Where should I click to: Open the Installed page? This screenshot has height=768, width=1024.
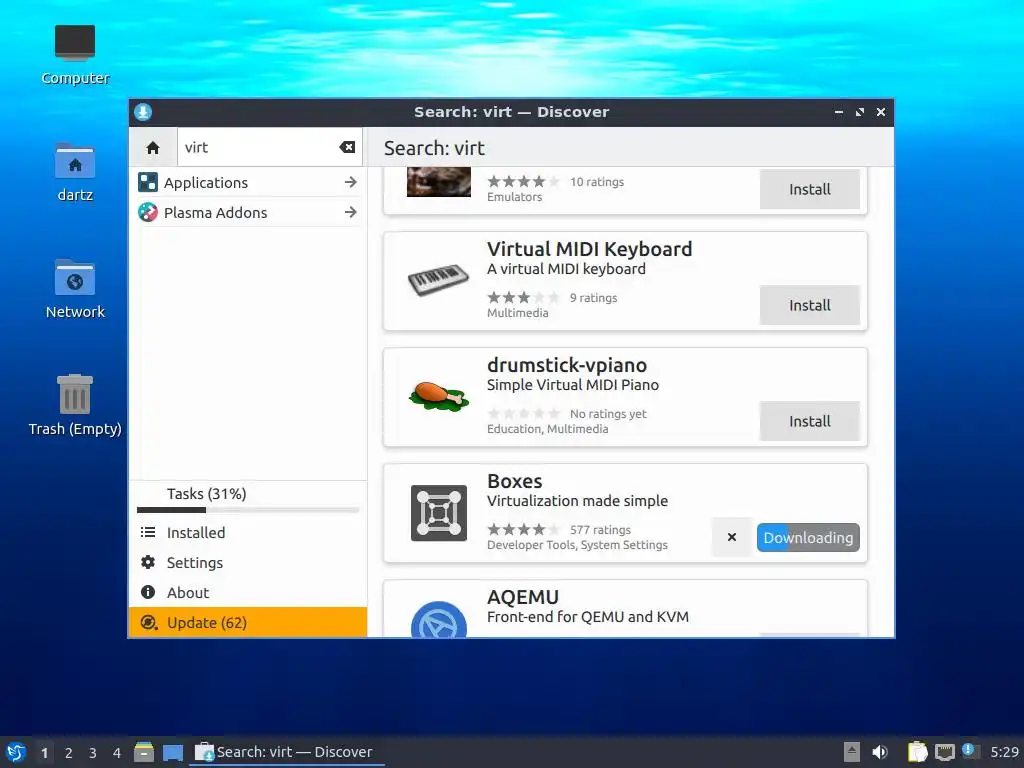point(248,533)
